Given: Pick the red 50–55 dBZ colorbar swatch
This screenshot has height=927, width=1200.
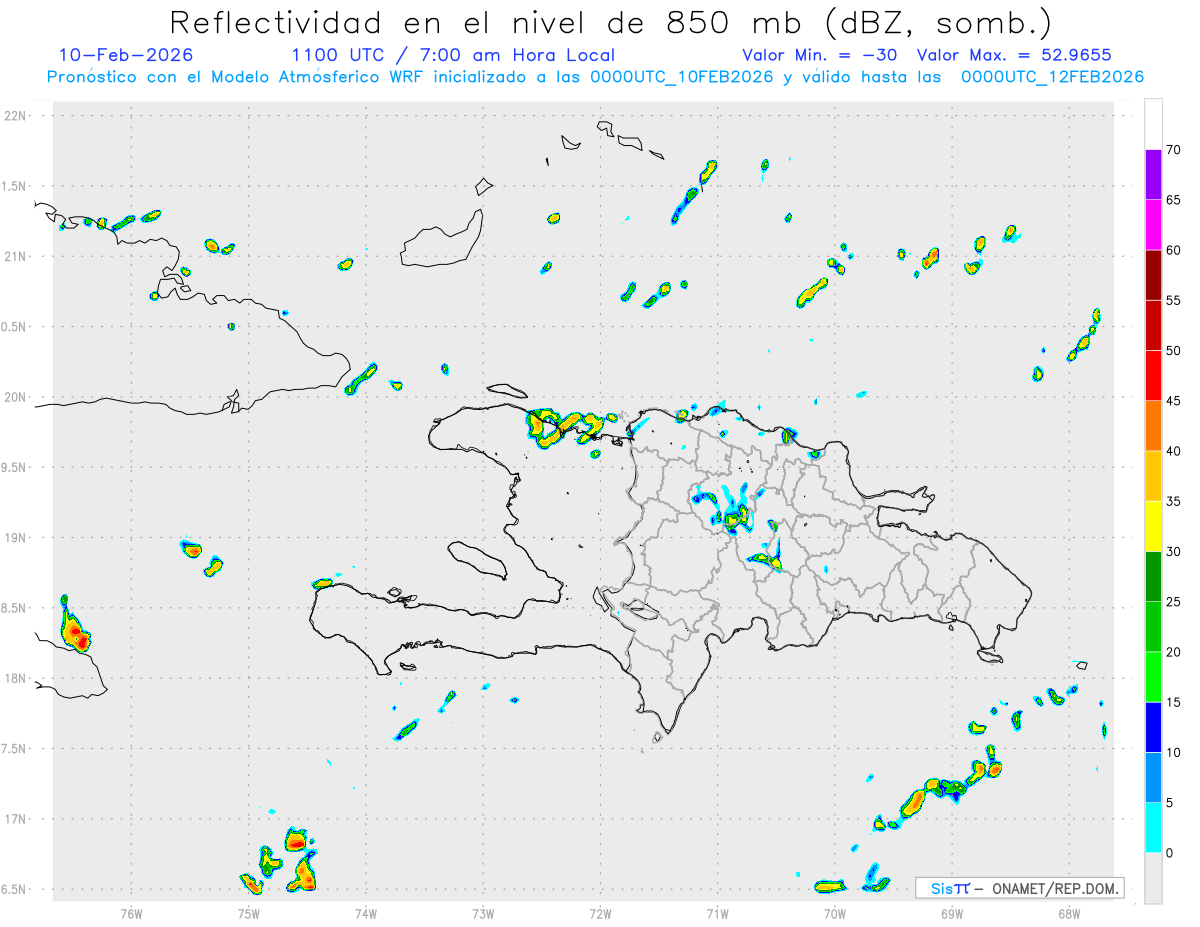Looking at the screenshot, I should [x=1153, y=325].
